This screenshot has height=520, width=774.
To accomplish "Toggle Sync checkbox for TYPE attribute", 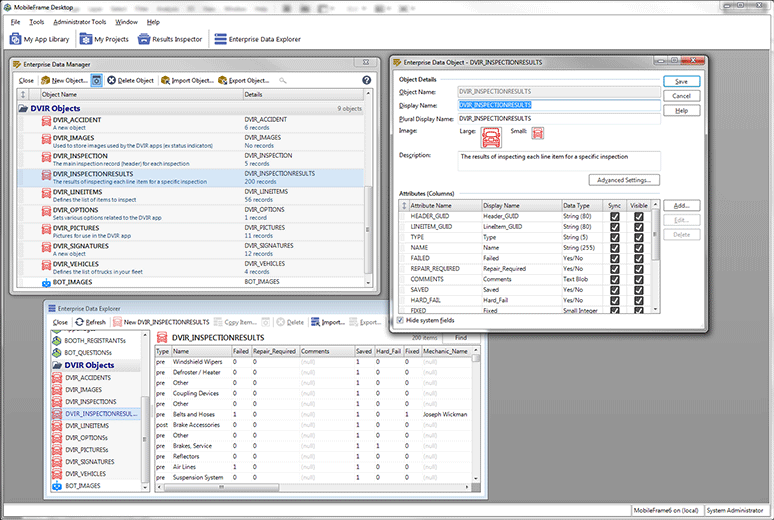I will tap(615, 238).
